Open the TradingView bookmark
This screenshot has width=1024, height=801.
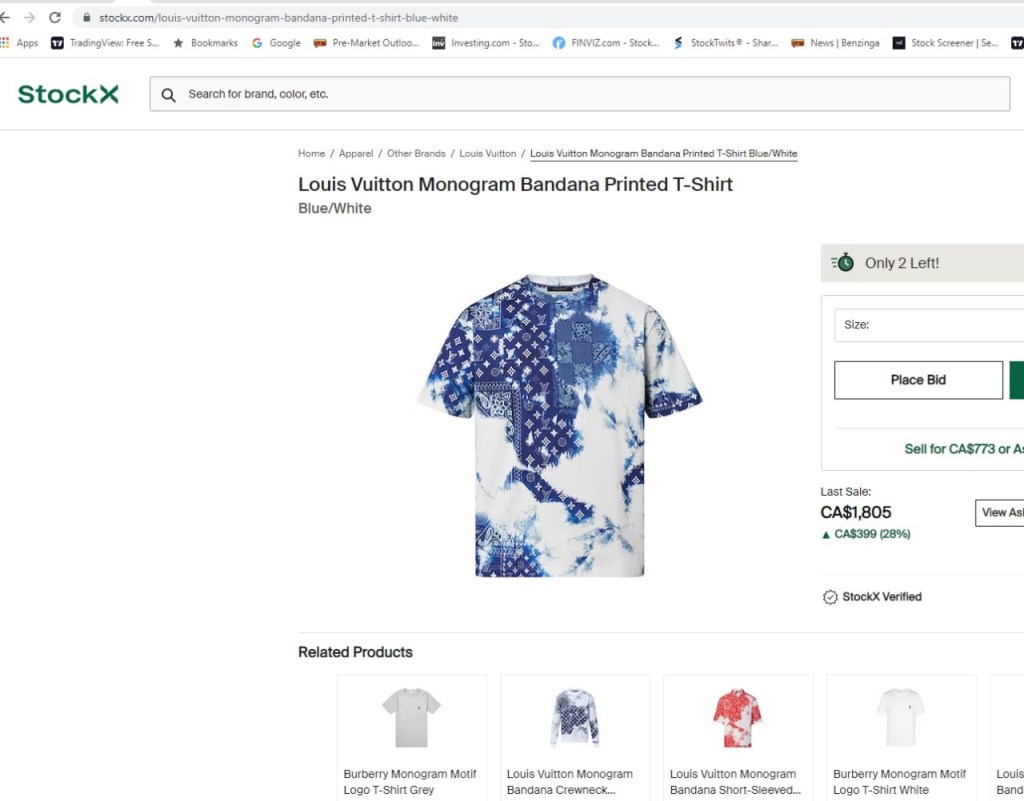pos(105,43)
